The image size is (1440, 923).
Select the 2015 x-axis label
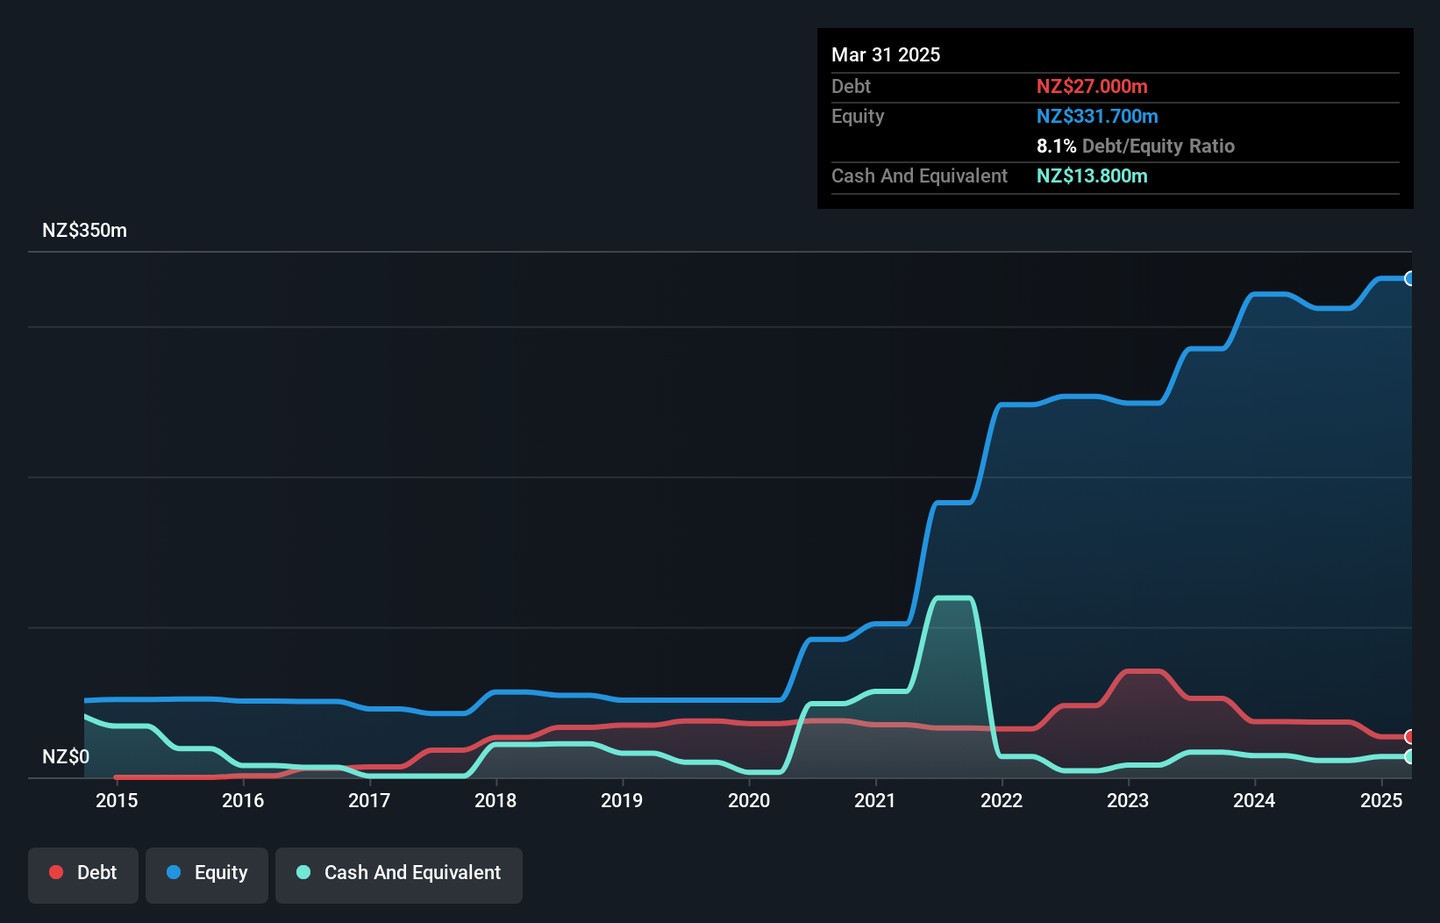tap(116, 800)
